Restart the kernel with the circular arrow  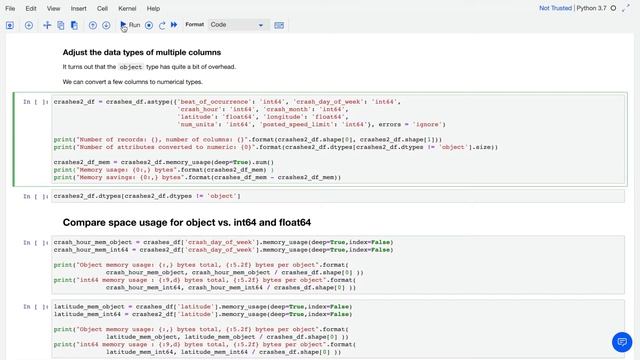pyautogui.click(x=162, y=25)
